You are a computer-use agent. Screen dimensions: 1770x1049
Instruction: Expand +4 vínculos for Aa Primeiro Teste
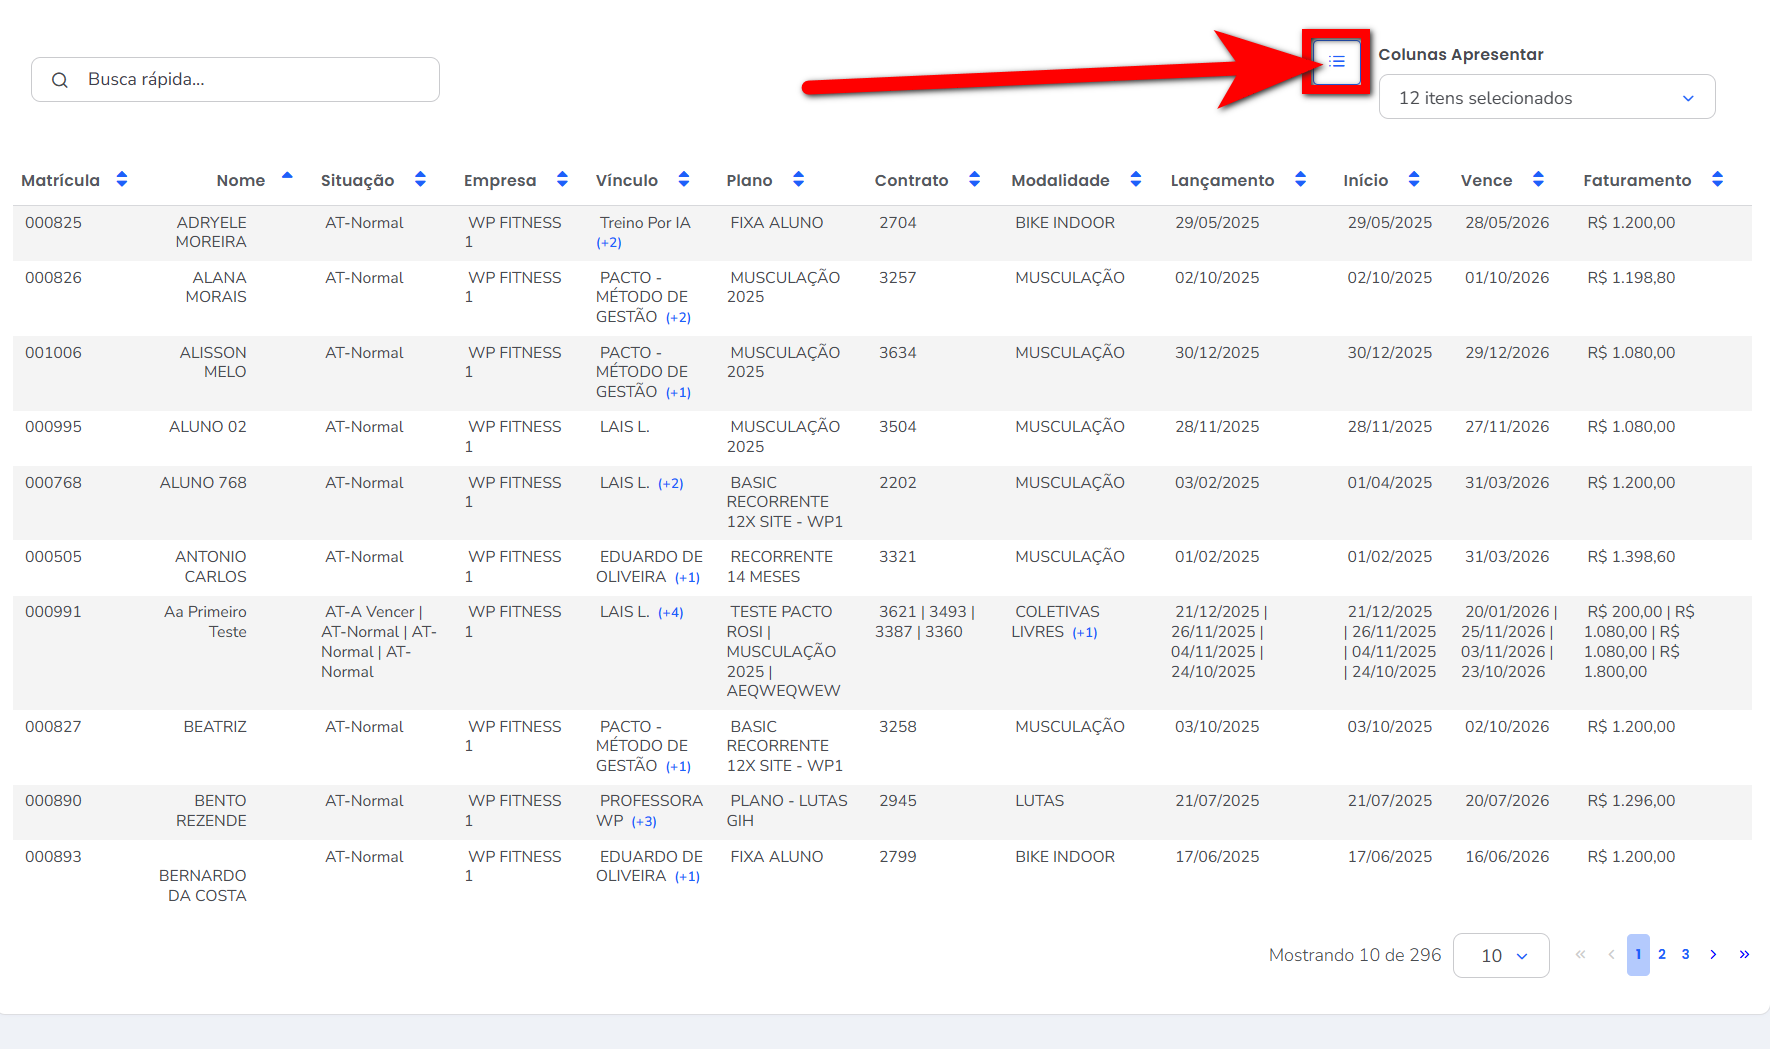point(670,613)
